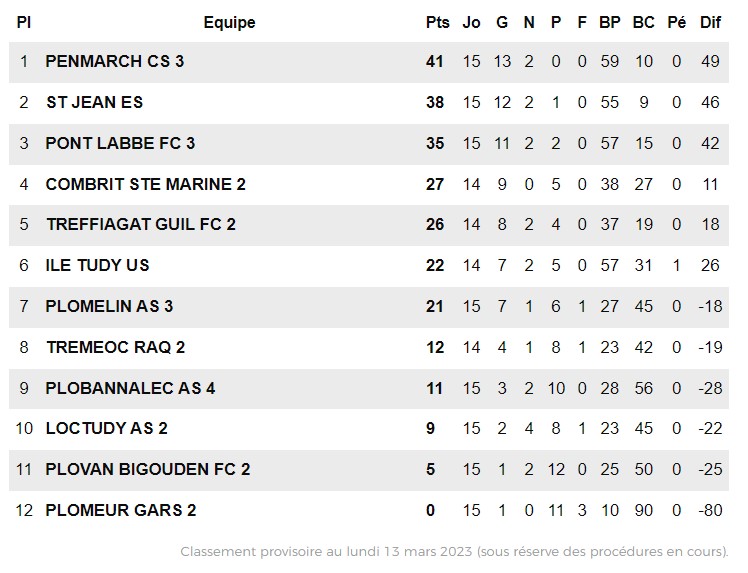
Task: Open PLOMELIN AS 3 team entry
Action: [x=109, y=306]
